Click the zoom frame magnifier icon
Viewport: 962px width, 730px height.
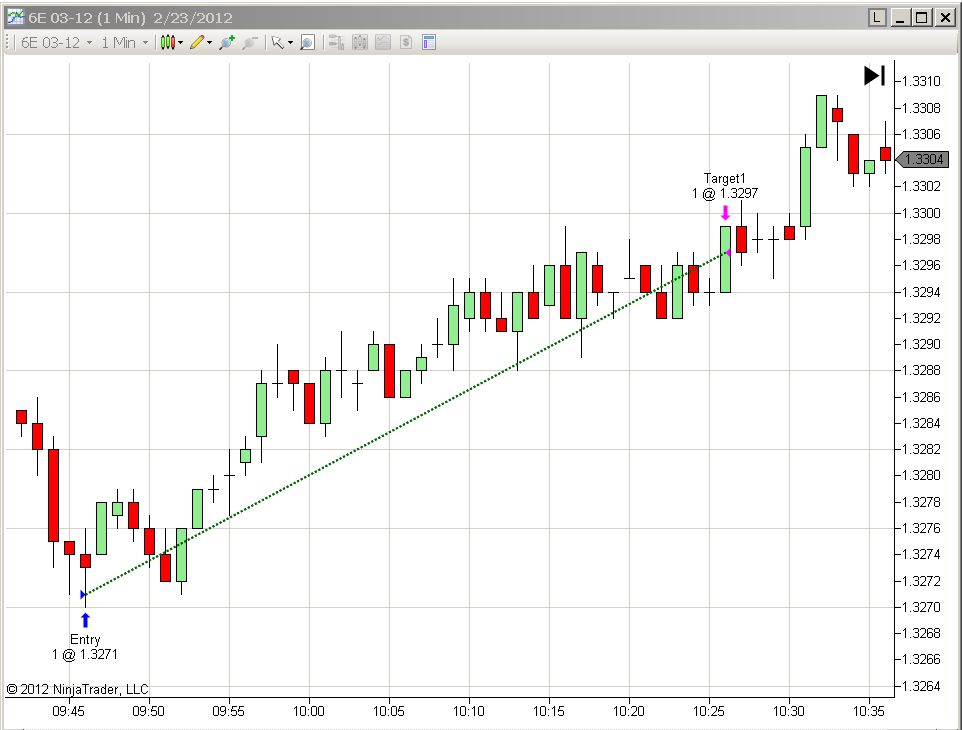click(x=307, y=42)
